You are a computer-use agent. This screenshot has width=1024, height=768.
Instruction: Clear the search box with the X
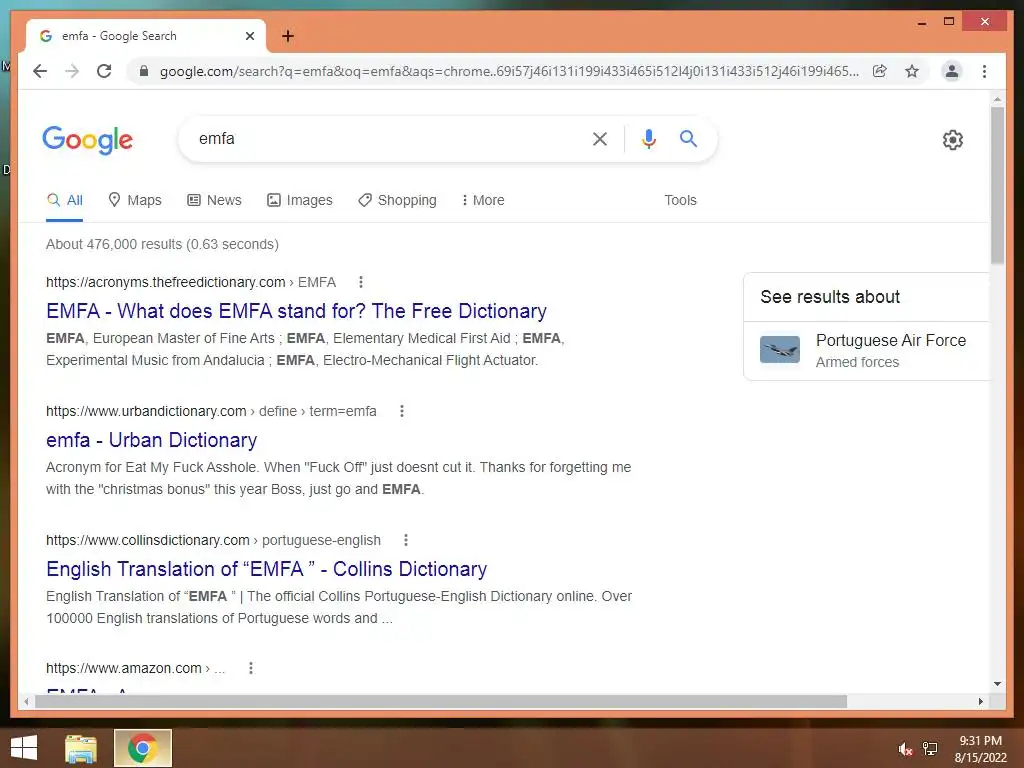coord(600,138)
